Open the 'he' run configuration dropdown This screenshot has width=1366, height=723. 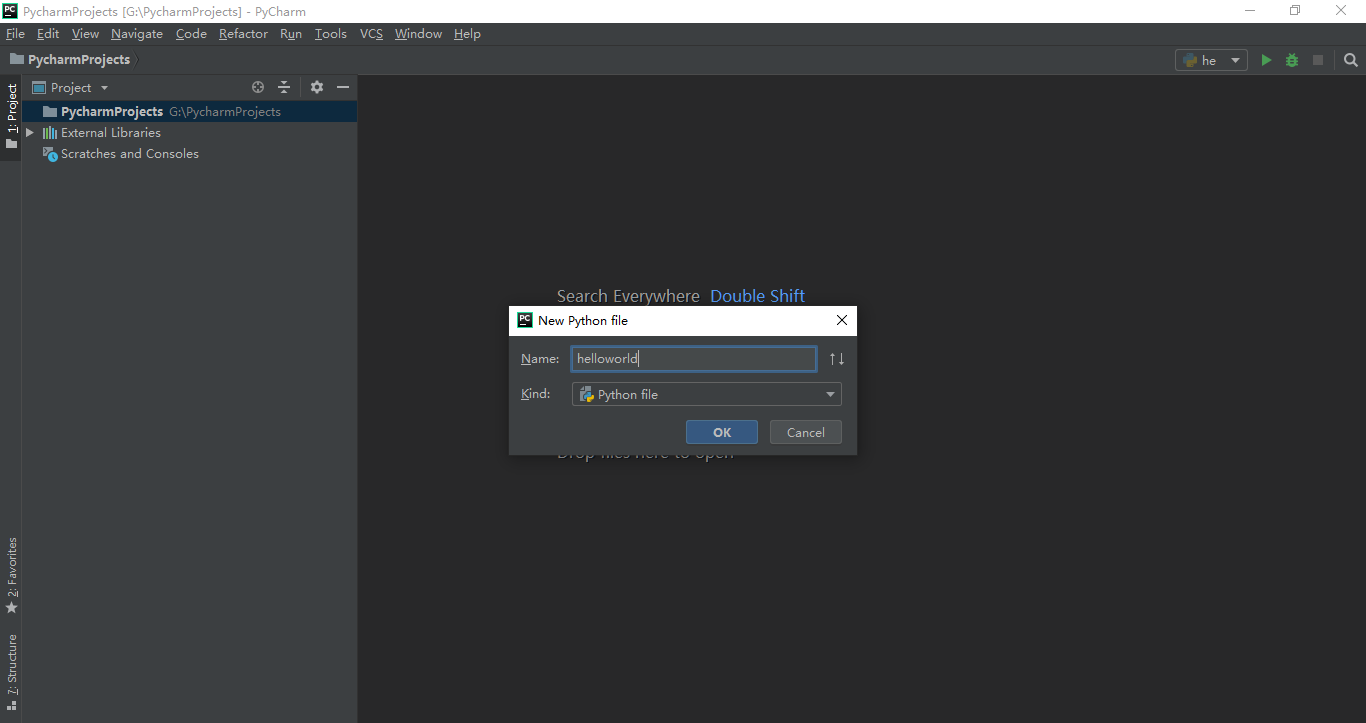click(x=1211, y=60)
